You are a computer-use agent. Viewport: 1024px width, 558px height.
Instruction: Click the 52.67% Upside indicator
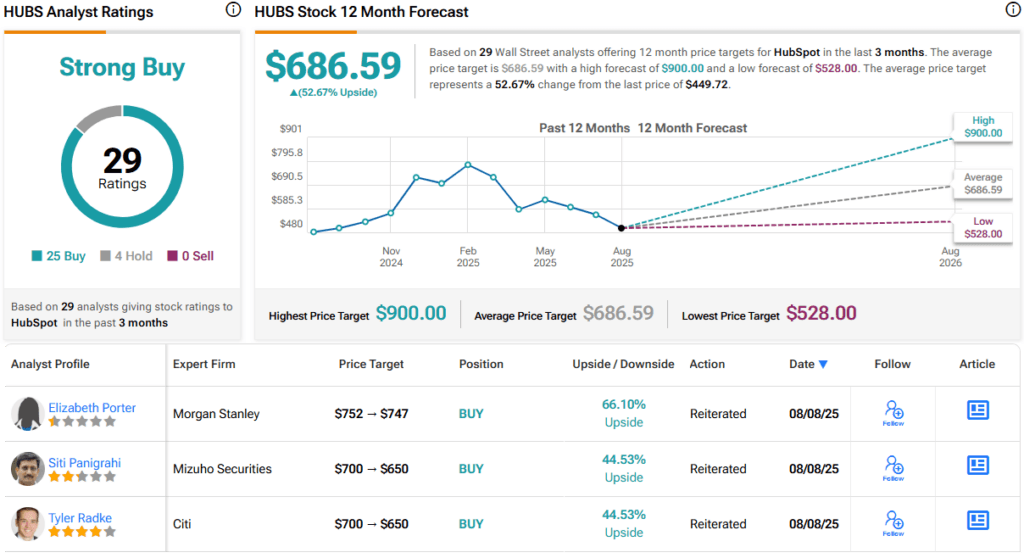pyautogui.click(x=333, y=93)
